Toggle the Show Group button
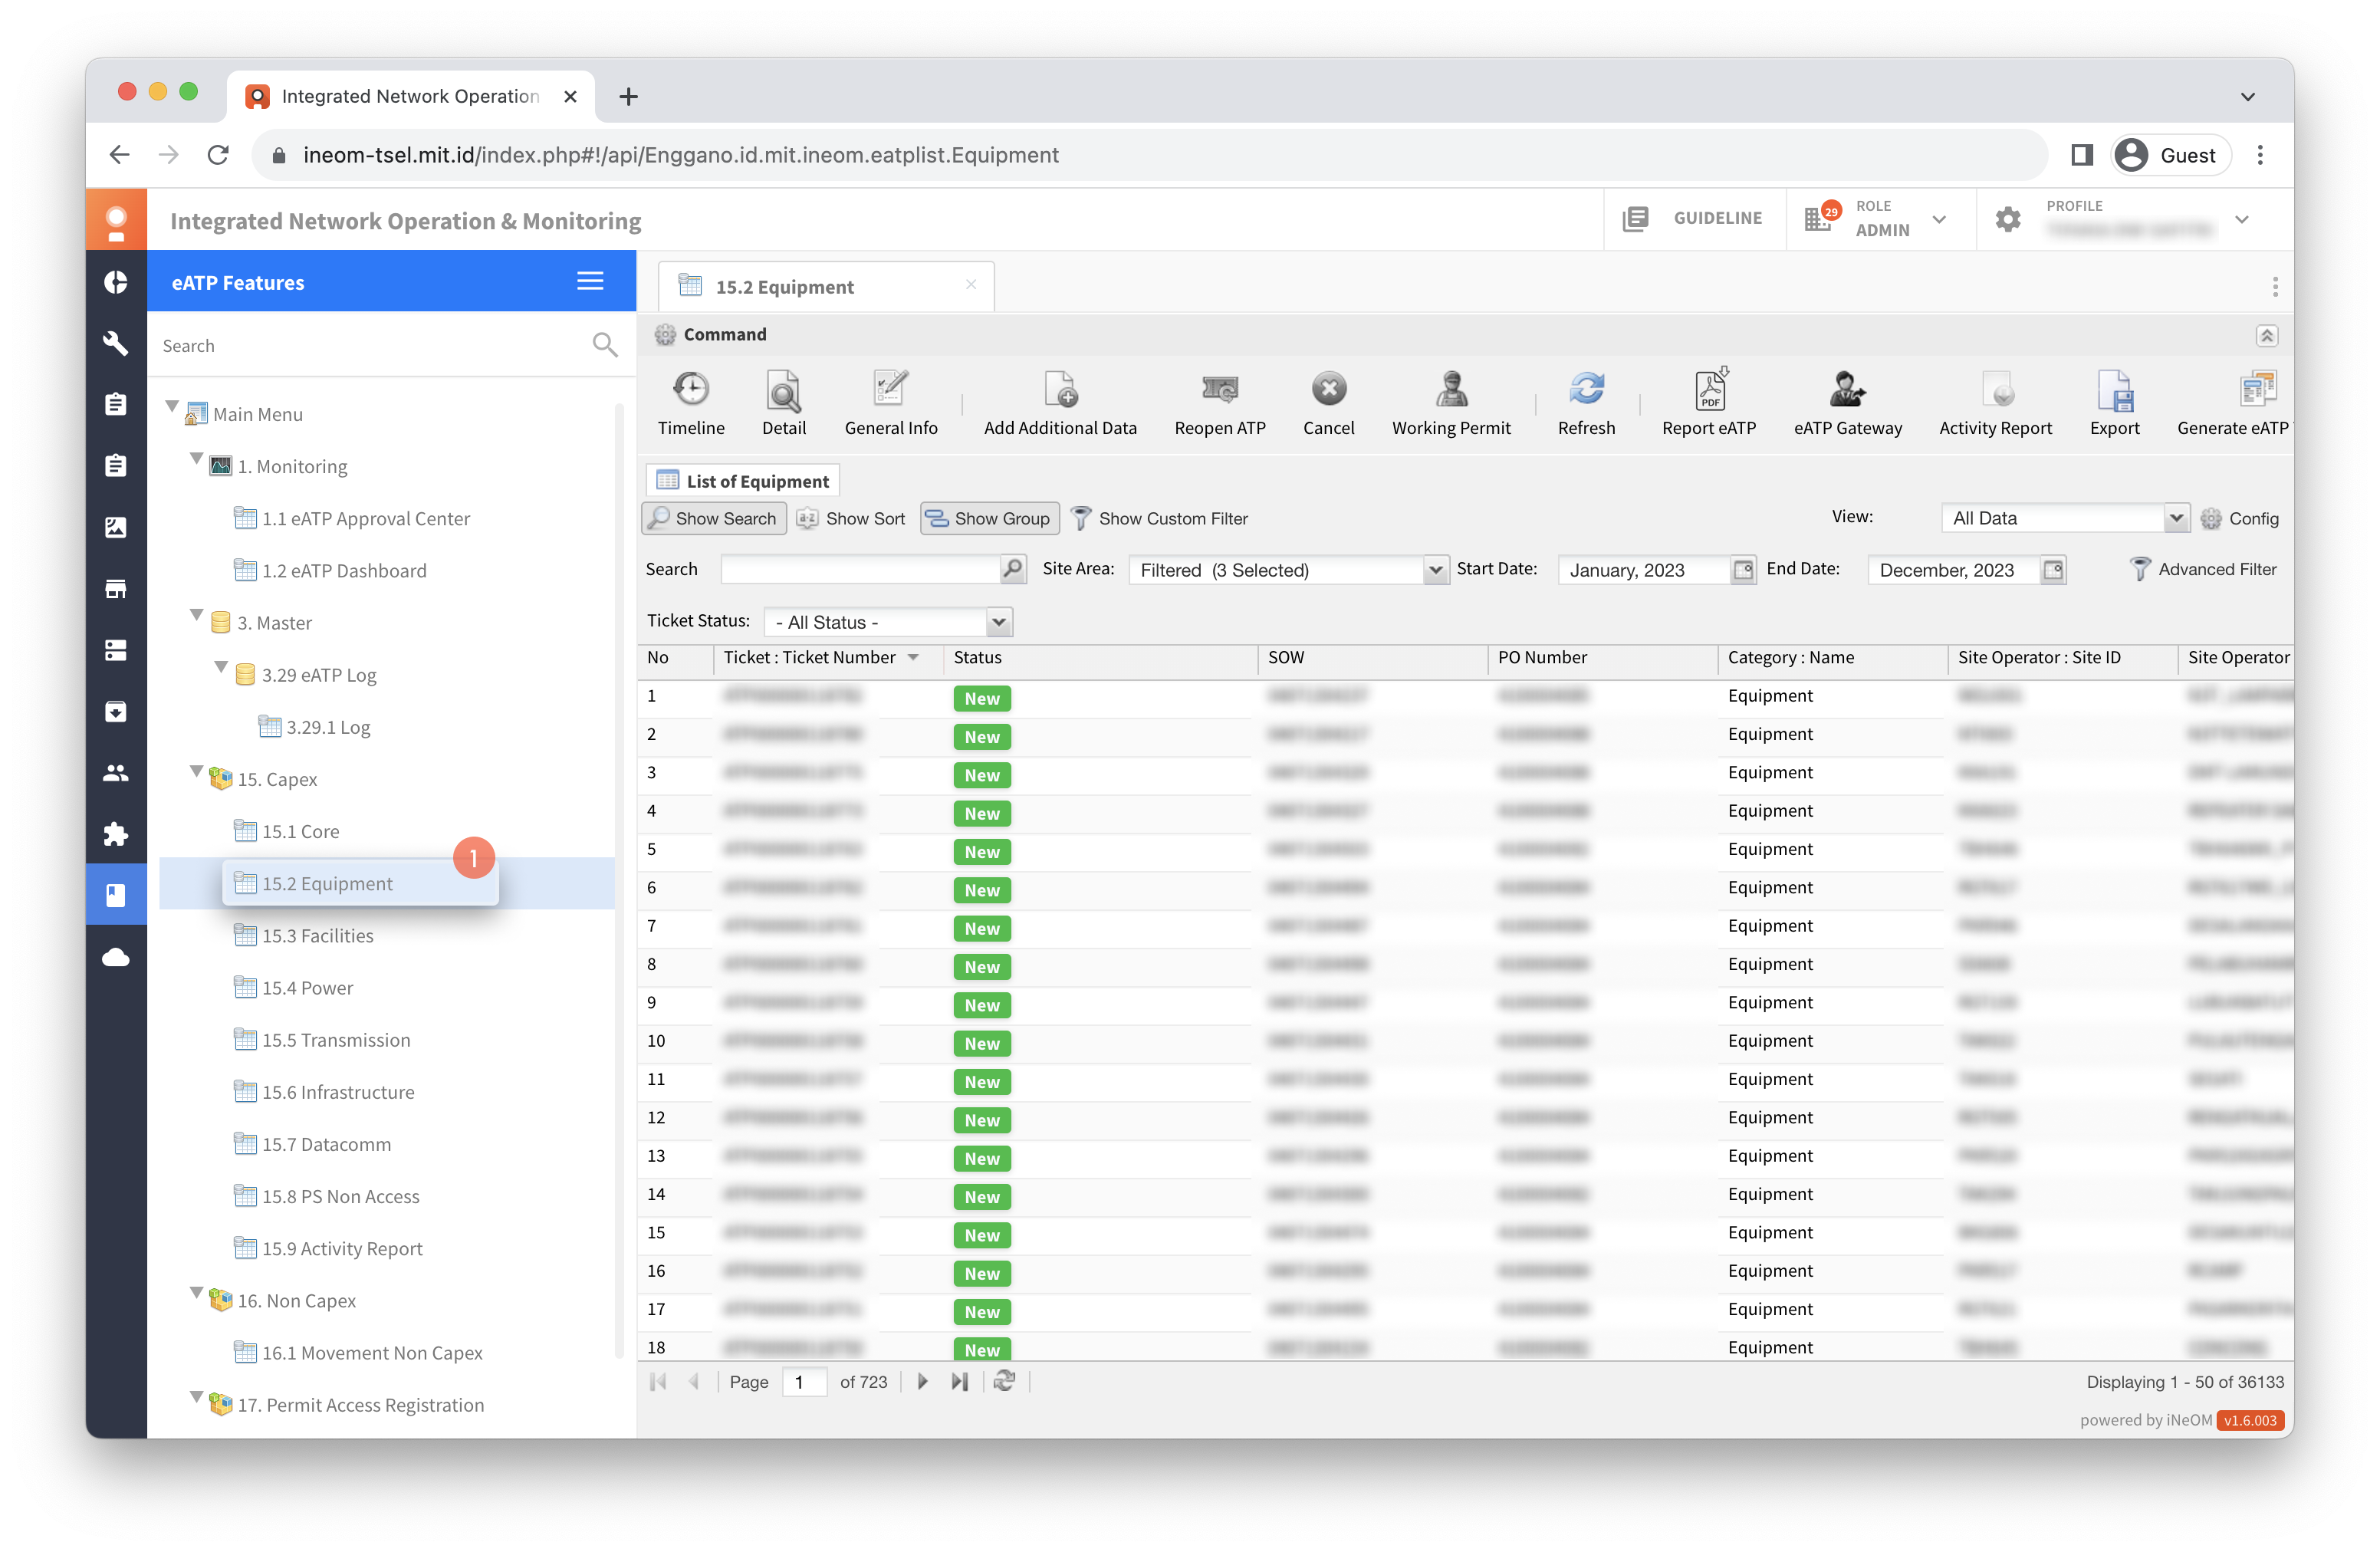 (x=989, y=518)
